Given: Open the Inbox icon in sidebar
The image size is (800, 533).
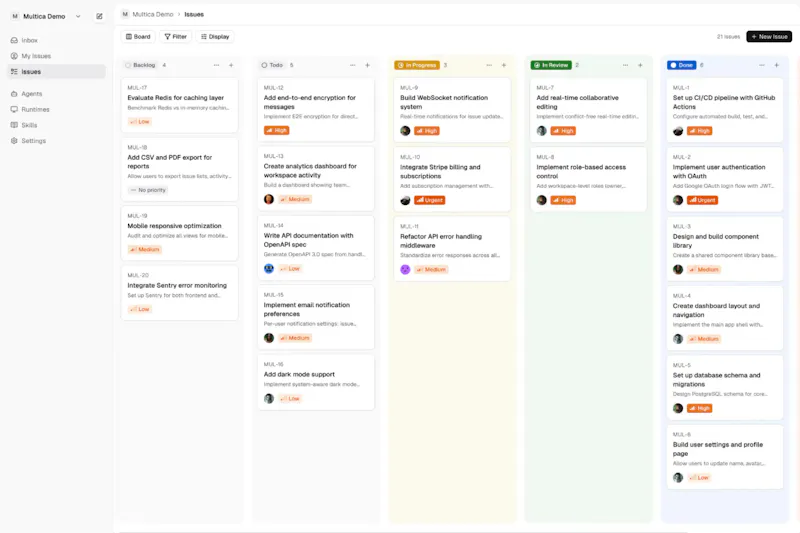Looking at the screenshot, I should pyautogui.click(x=14, y=40).
